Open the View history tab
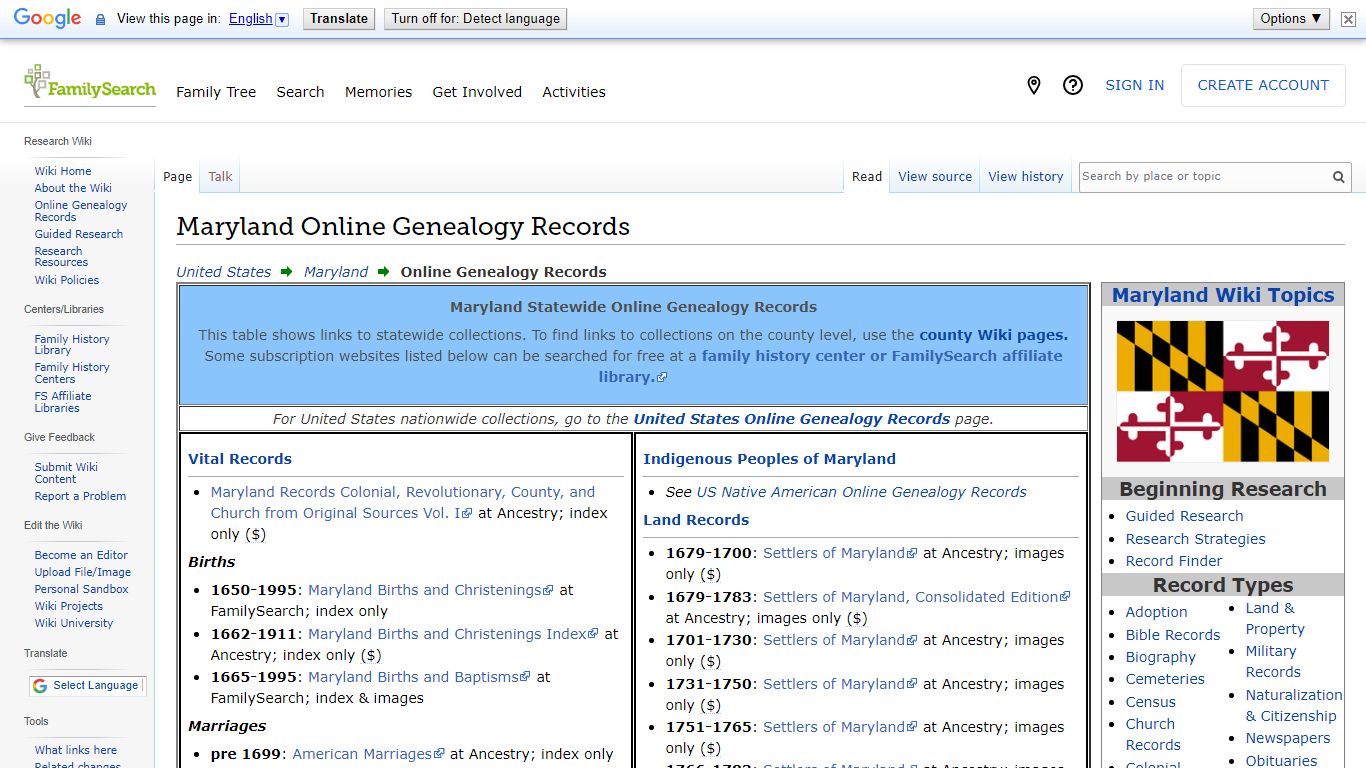 click(1026, 177)
